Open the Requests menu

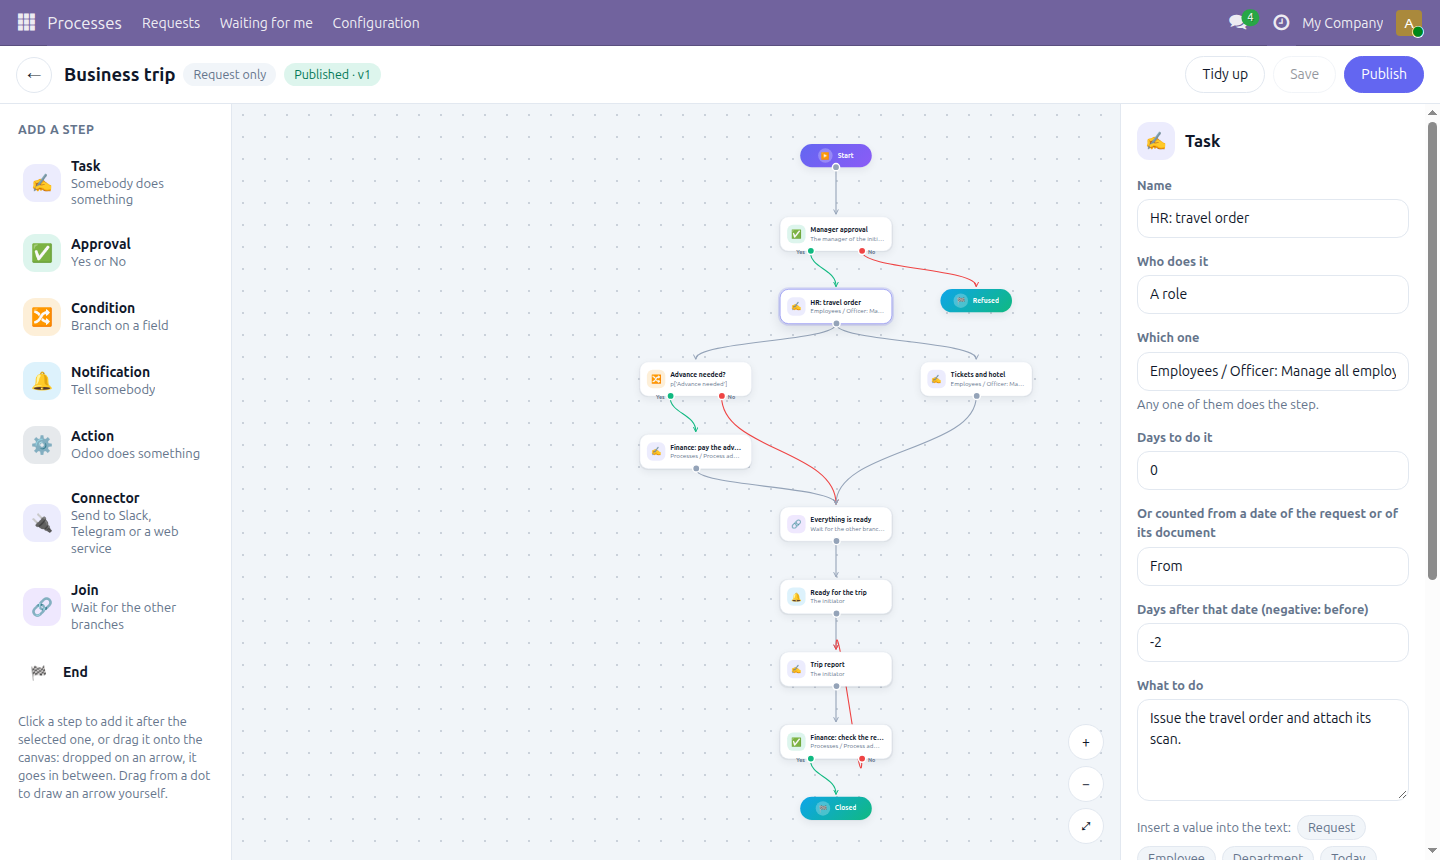point(171,23)
